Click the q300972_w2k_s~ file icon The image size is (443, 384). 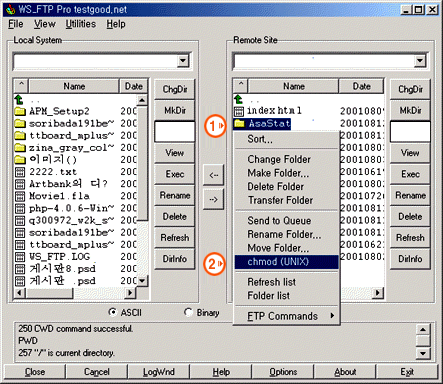[20, 220]
